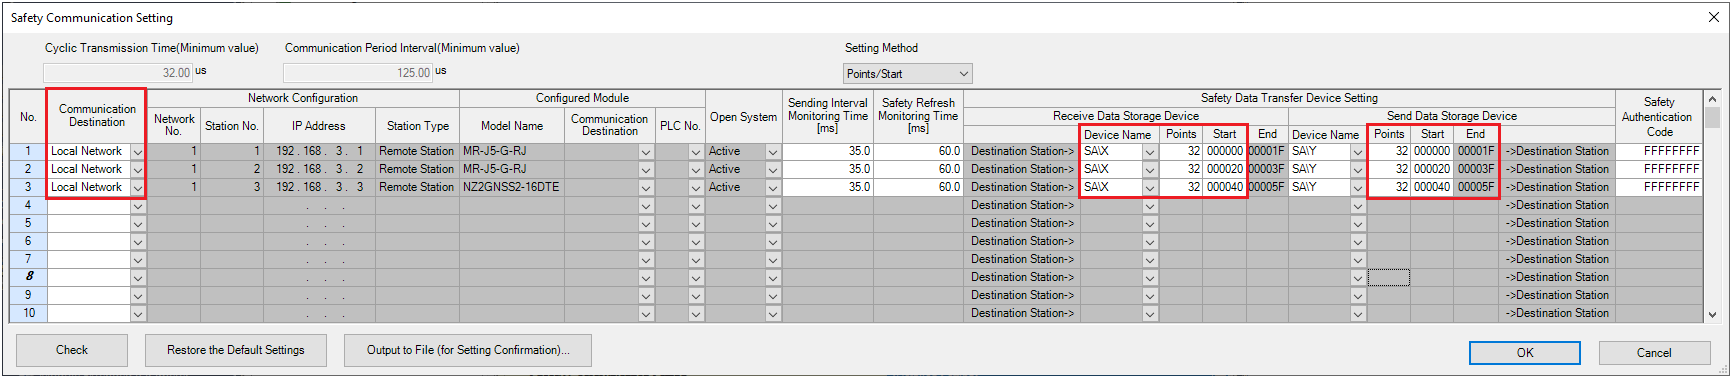
Task: Click model name NZ2GNSS2-16DTE cell
Action: point(512,188)
